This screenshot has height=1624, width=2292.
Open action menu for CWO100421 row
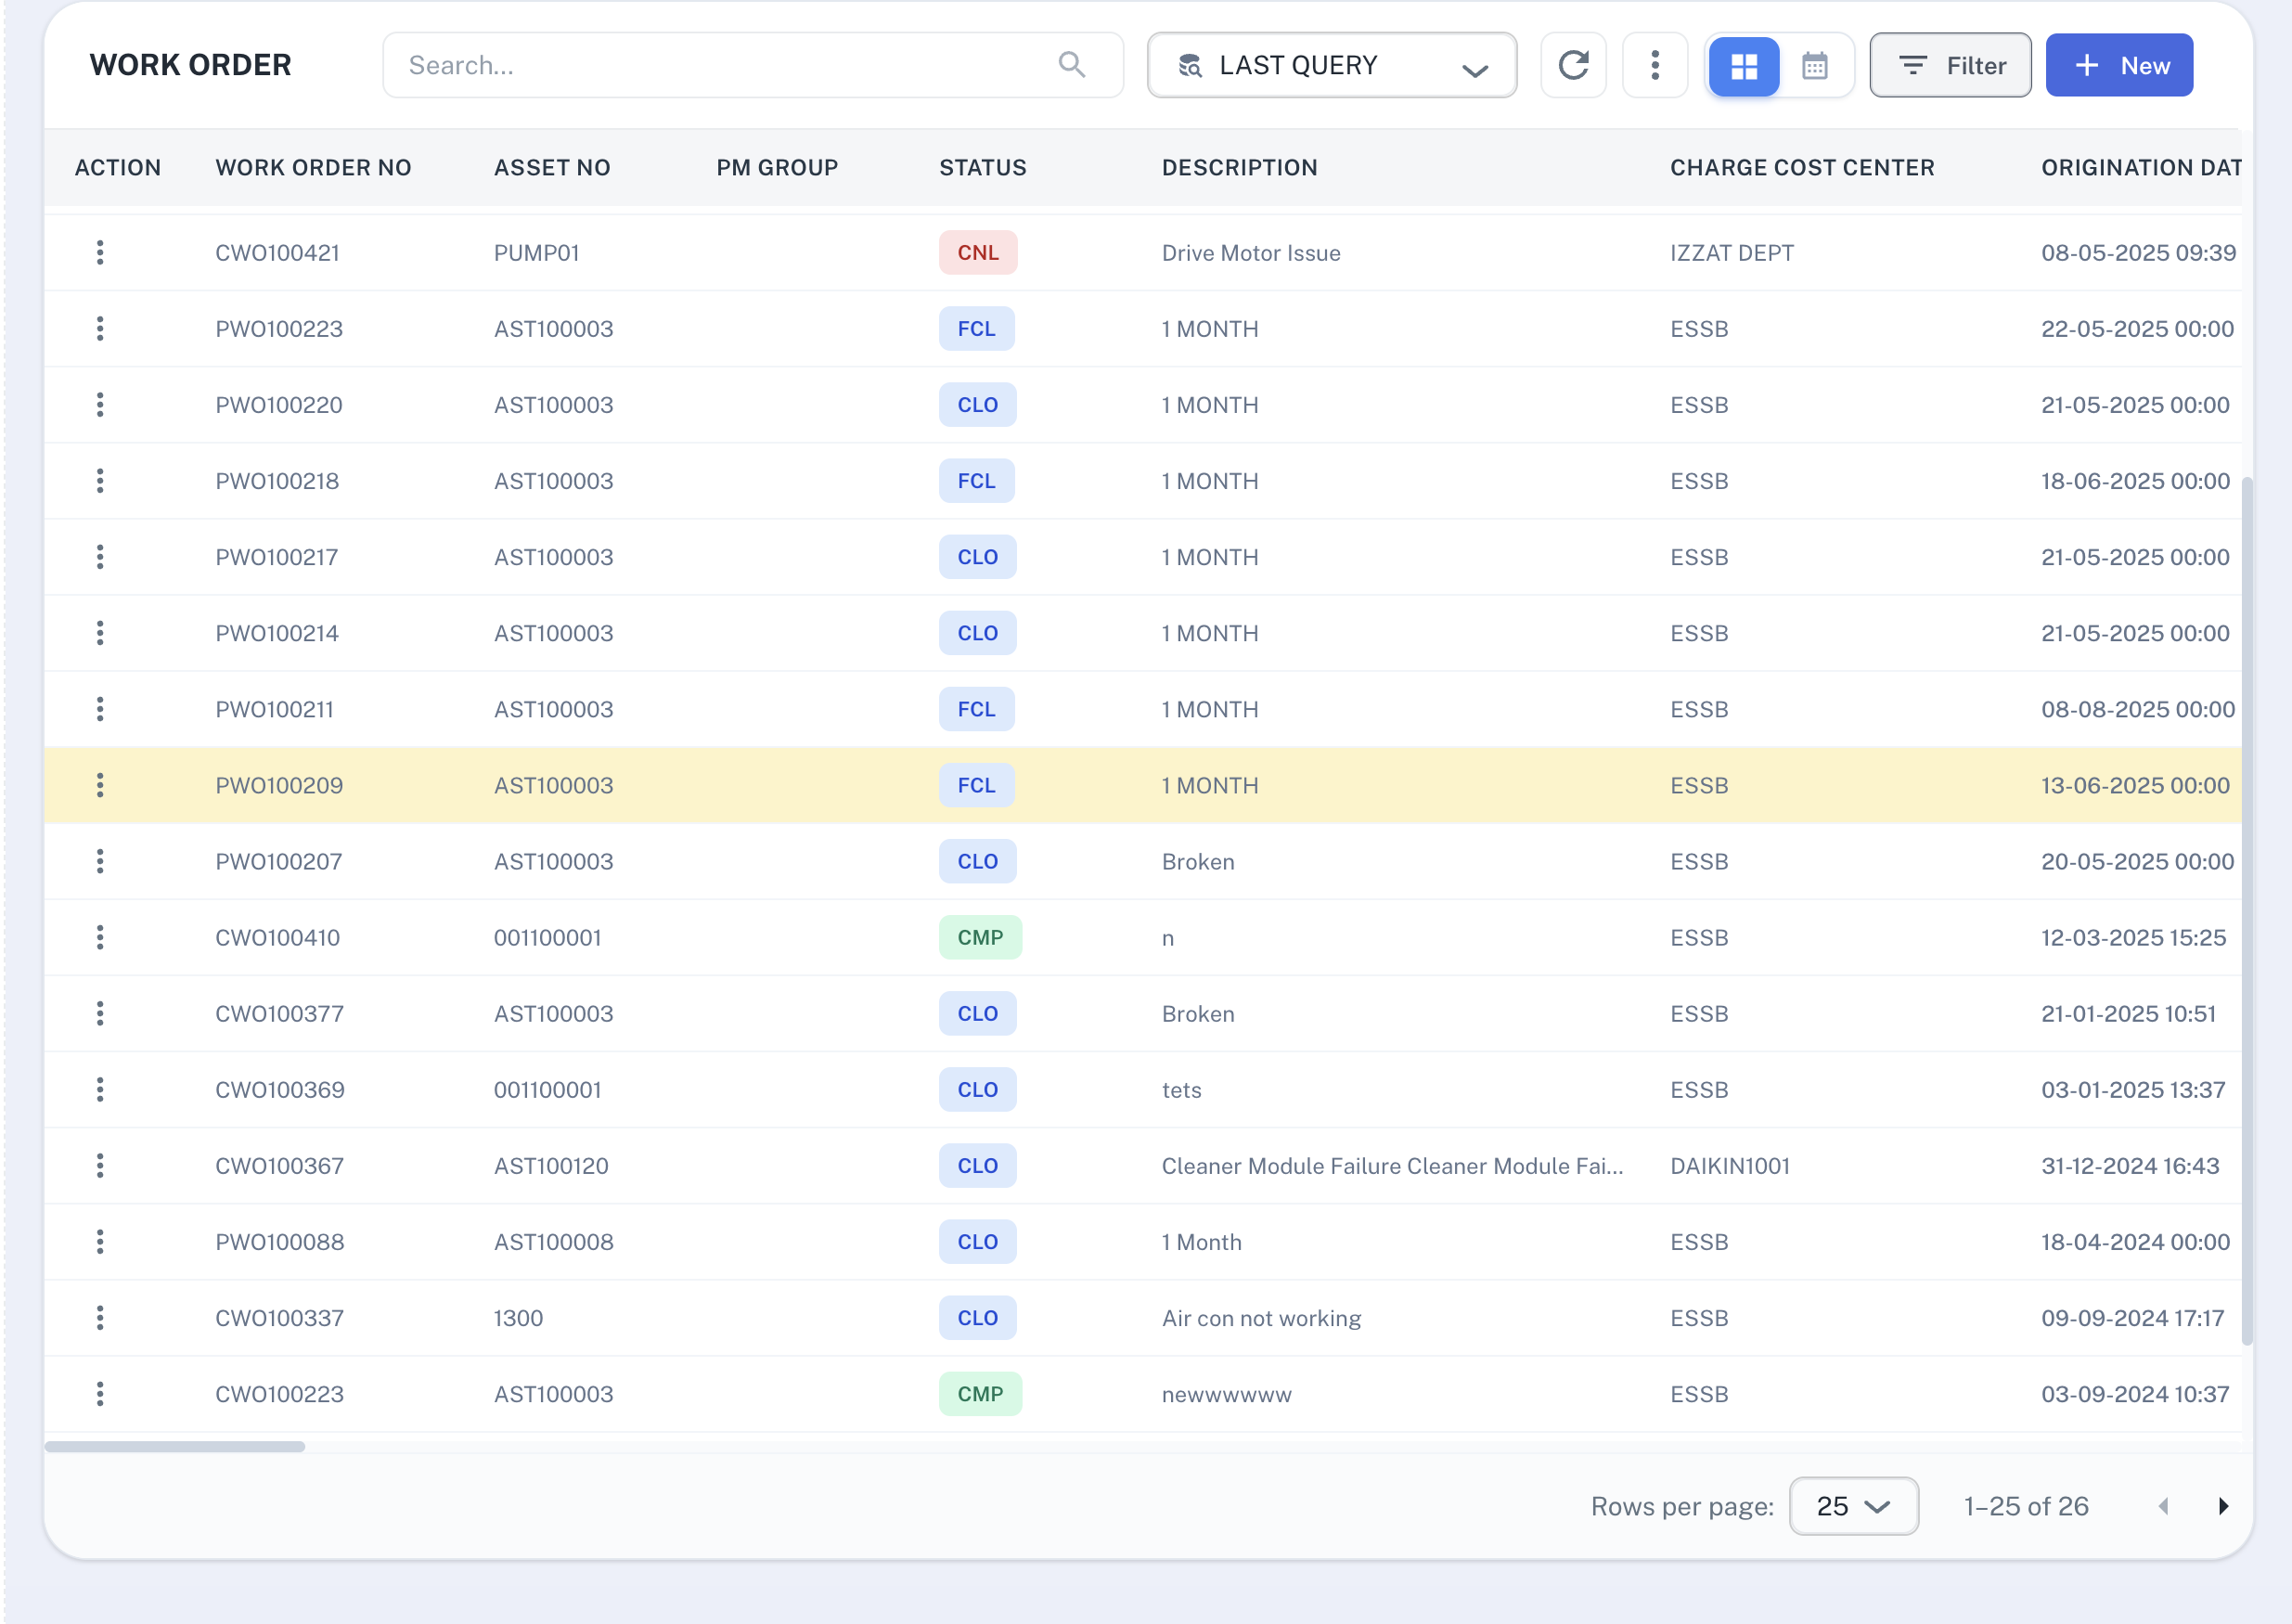coord(100,253)
